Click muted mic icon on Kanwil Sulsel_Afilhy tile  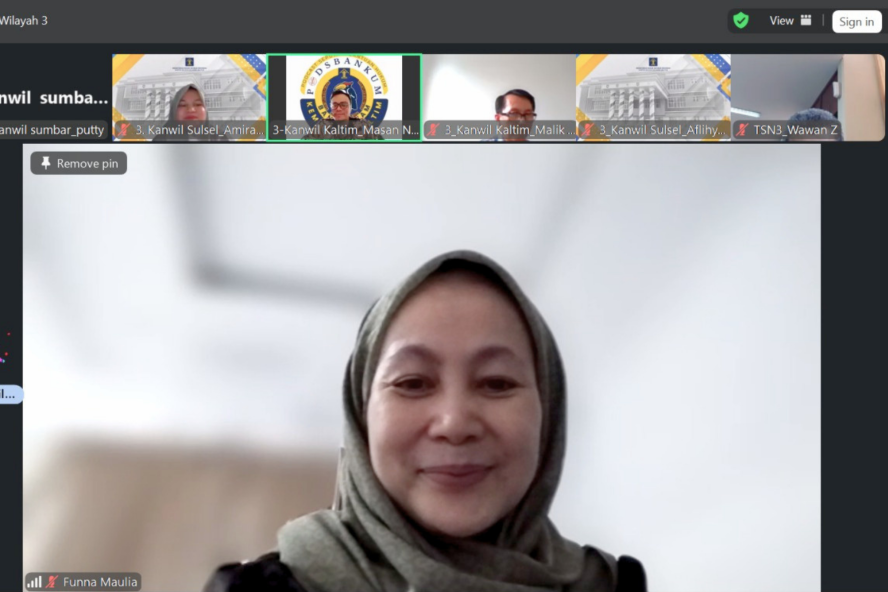pyautogui.click(x=588, y=130)
